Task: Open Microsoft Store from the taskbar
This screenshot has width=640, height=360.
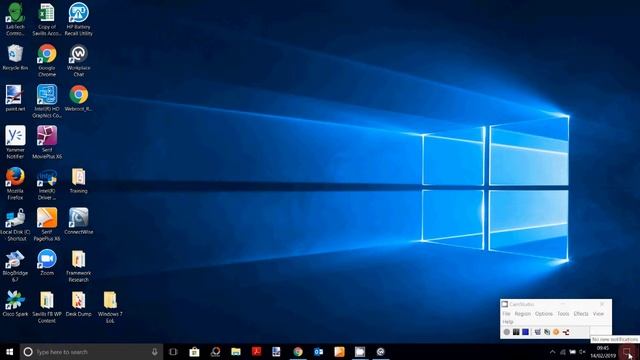Action: point(194,352)
